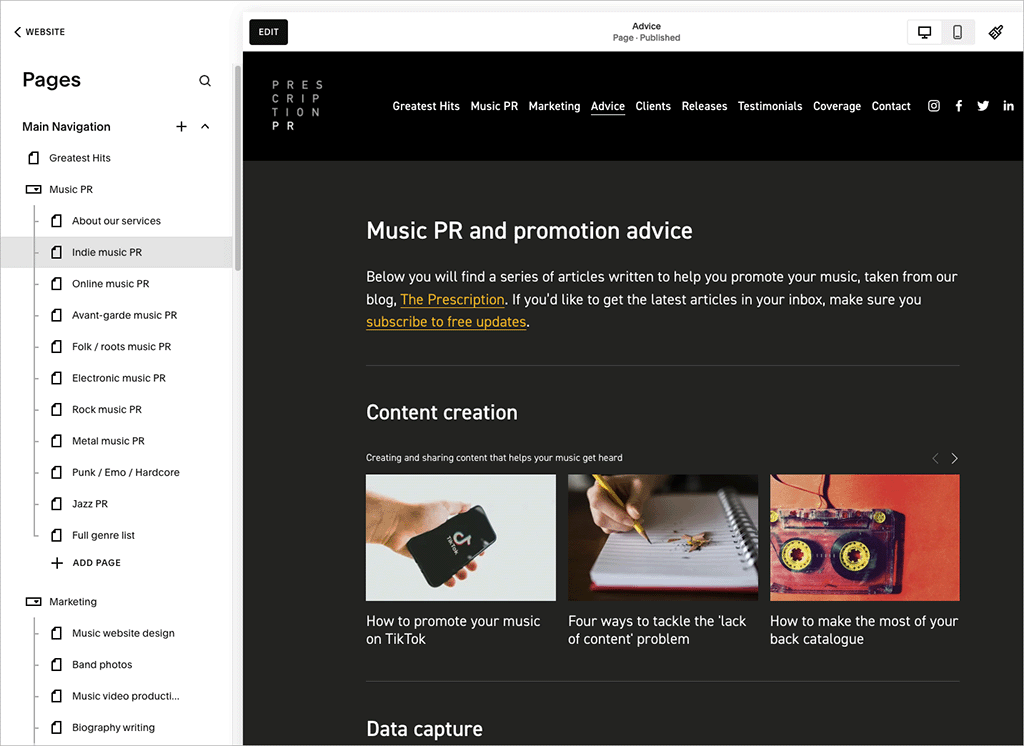1024x746 pixels.
Task: Open page search in the Pages panel
Action: coord(205,80)
